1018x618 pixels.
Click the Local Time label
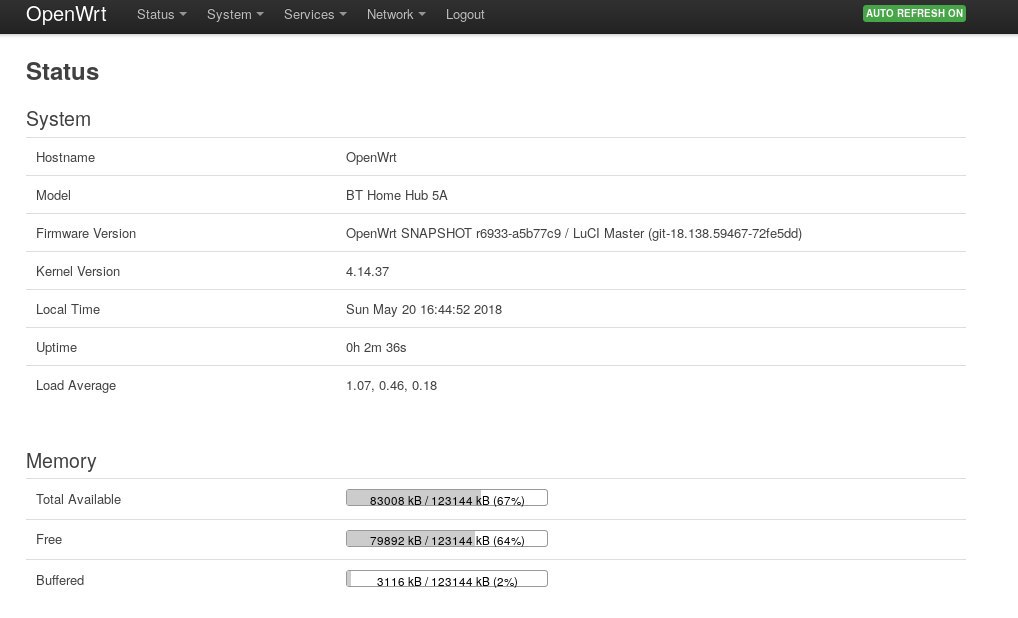(x=68, y=310)
